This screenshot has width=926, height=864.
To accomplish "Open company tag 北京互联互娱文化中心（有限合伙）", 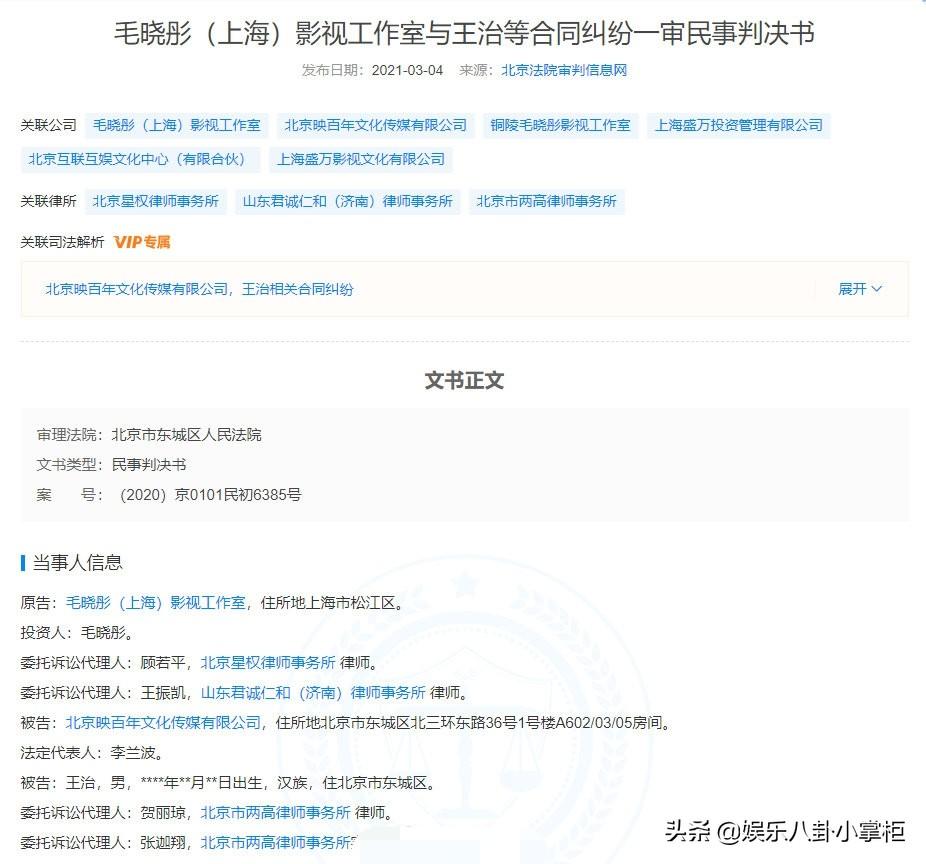I will coord(141,159).
